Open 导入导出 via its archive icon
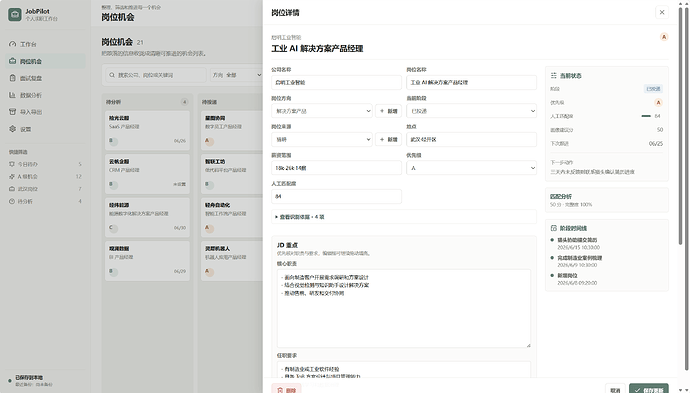The width and height of the screenshot is (690, 393). [12, 112]
